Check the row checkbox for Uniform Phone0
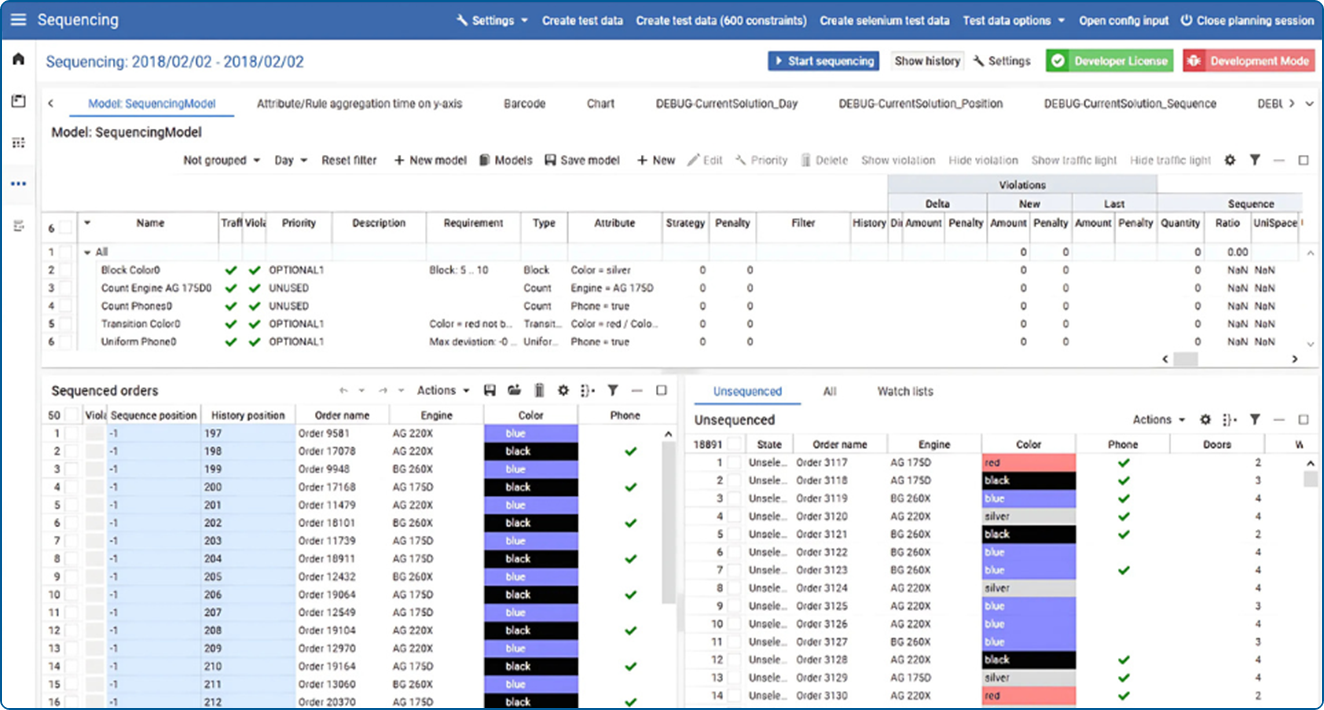 click(x=65, y=342)
